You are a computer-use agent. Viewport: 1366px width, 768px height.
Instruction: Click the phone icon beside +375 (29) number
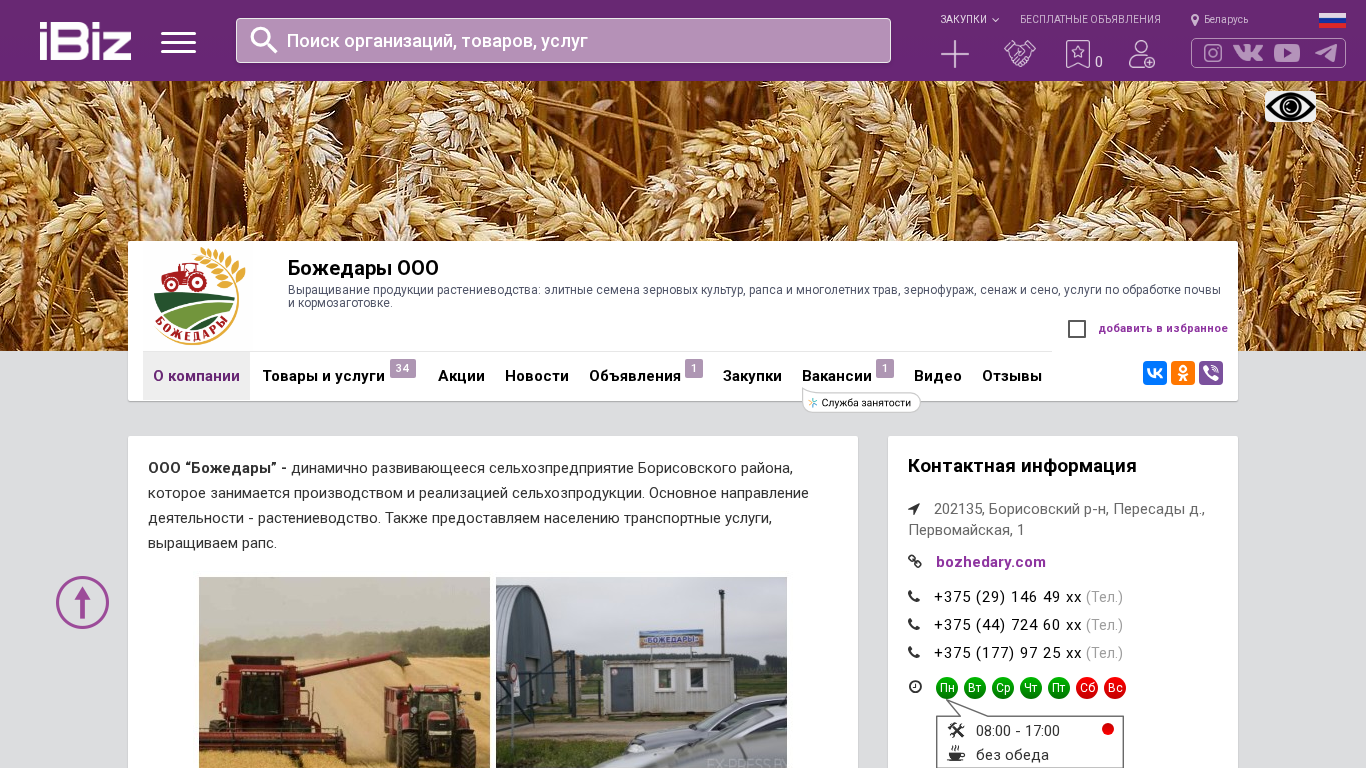[x=914, y=597]
